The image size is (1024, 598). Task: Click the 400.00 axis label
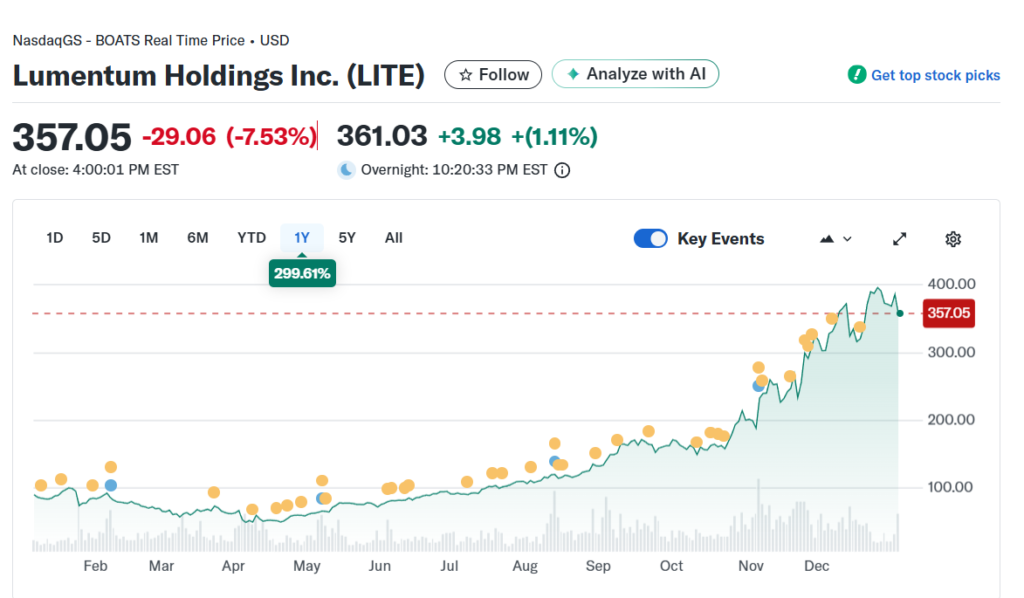952,284
